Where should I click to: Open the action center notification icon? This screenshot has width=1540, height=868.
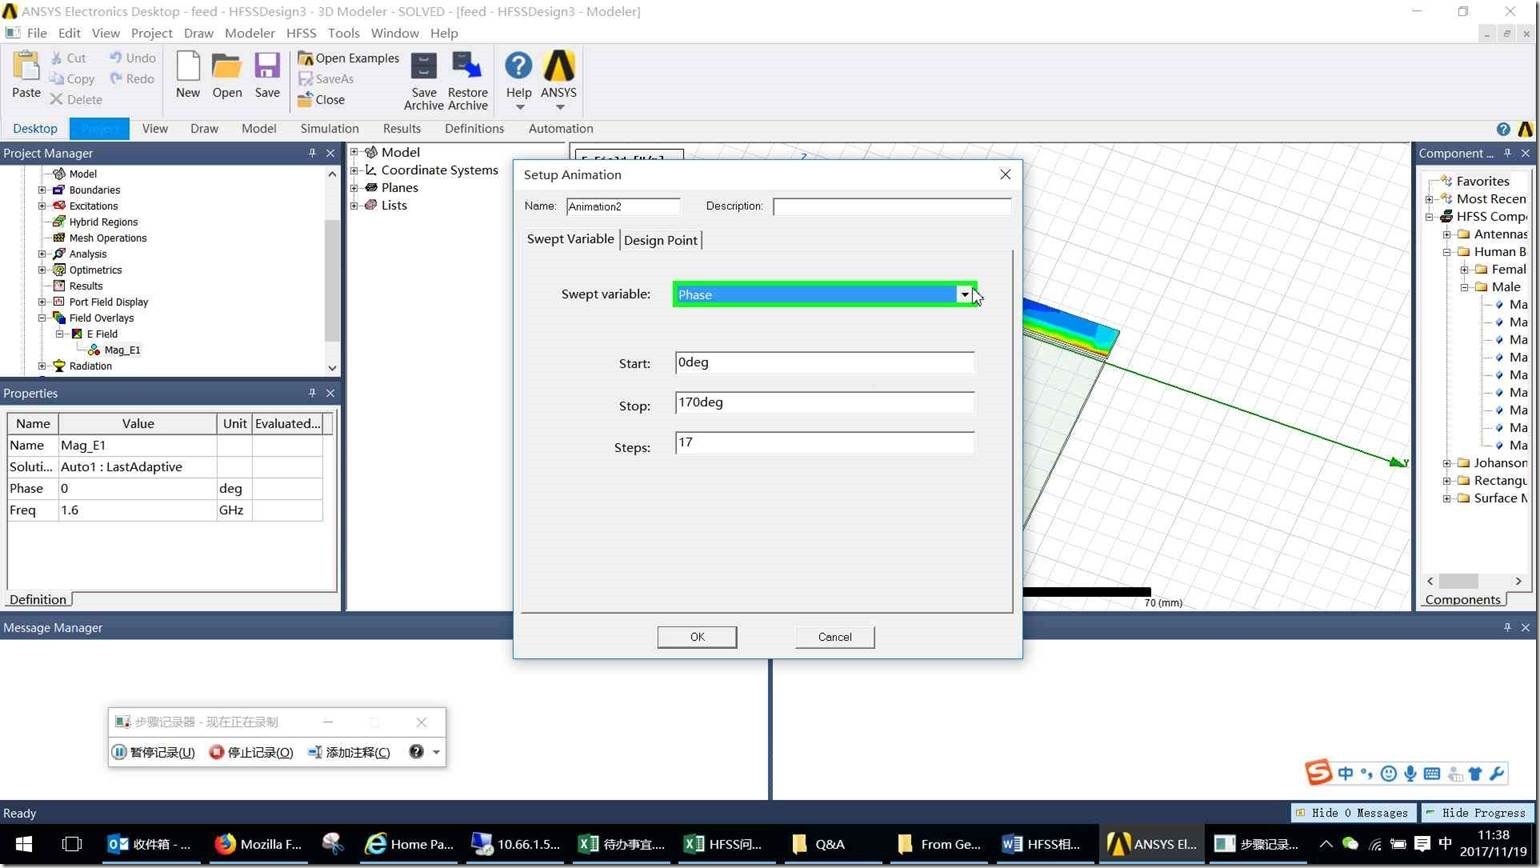[1422, 844]
